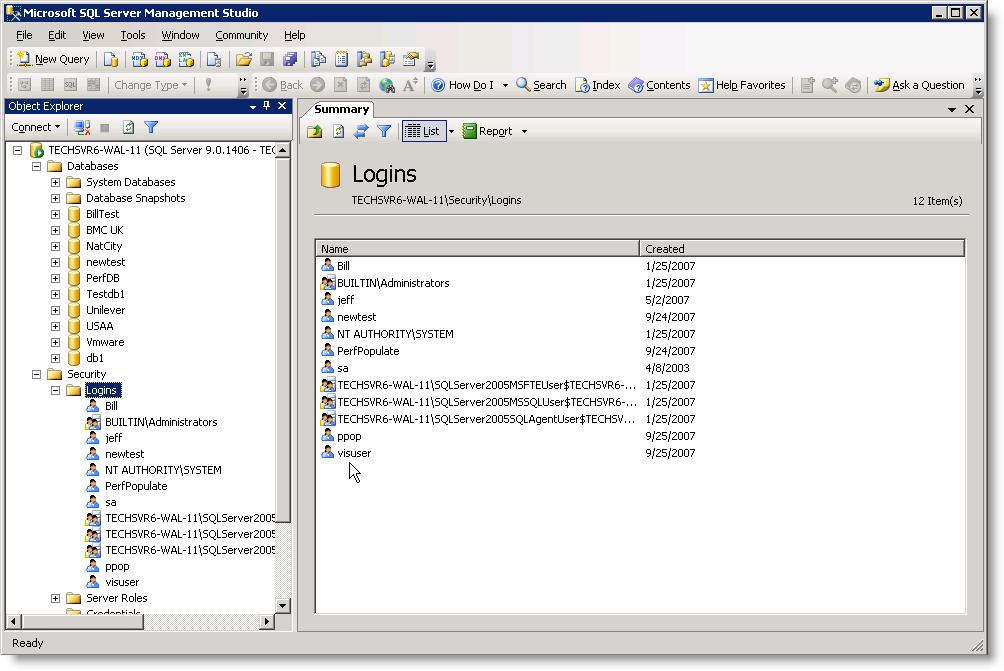
Task: Select the sa login in Object Explorer
Action: click(111, 503)
